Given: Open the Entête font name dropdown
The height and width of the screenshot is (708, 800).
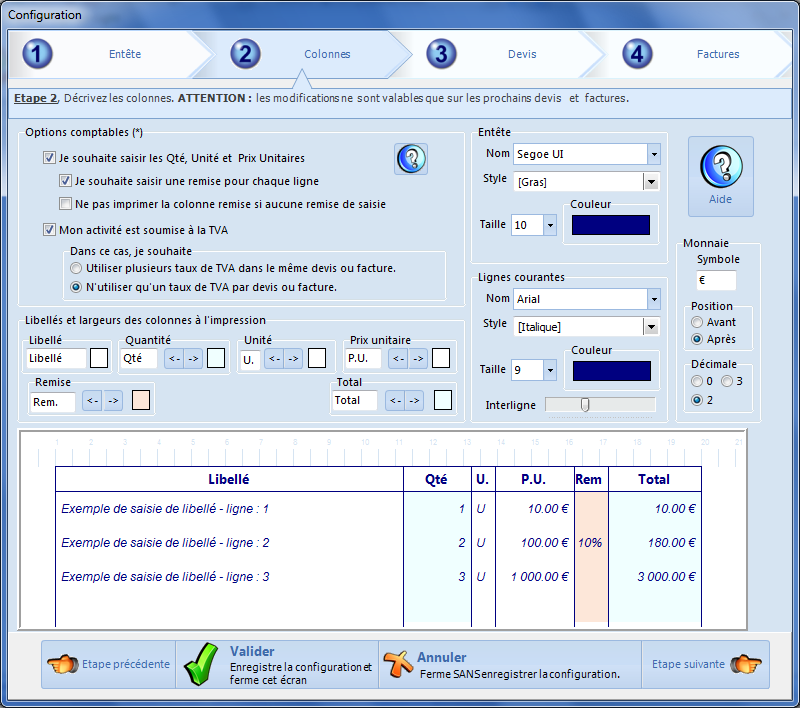Looking at the screenshot, I should 654,155.
